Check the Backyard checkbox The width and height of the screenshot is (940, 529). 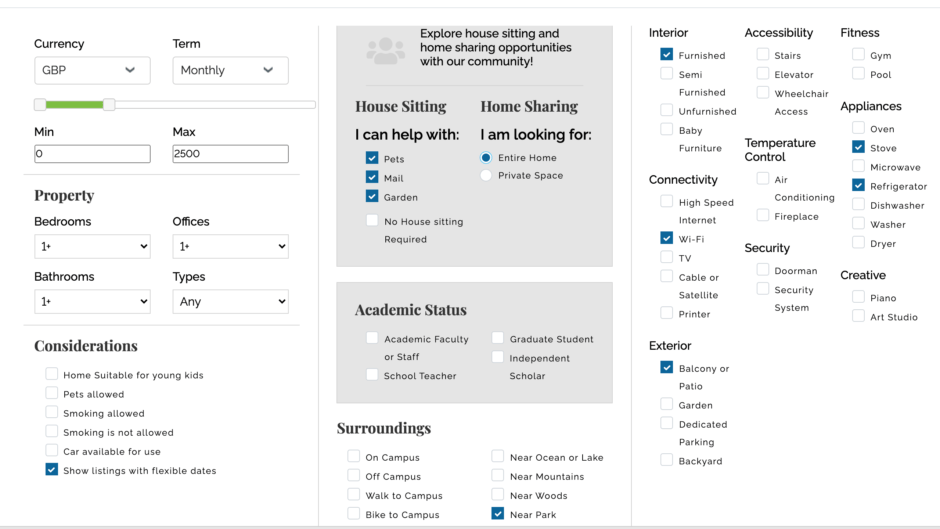coord(666,460)
